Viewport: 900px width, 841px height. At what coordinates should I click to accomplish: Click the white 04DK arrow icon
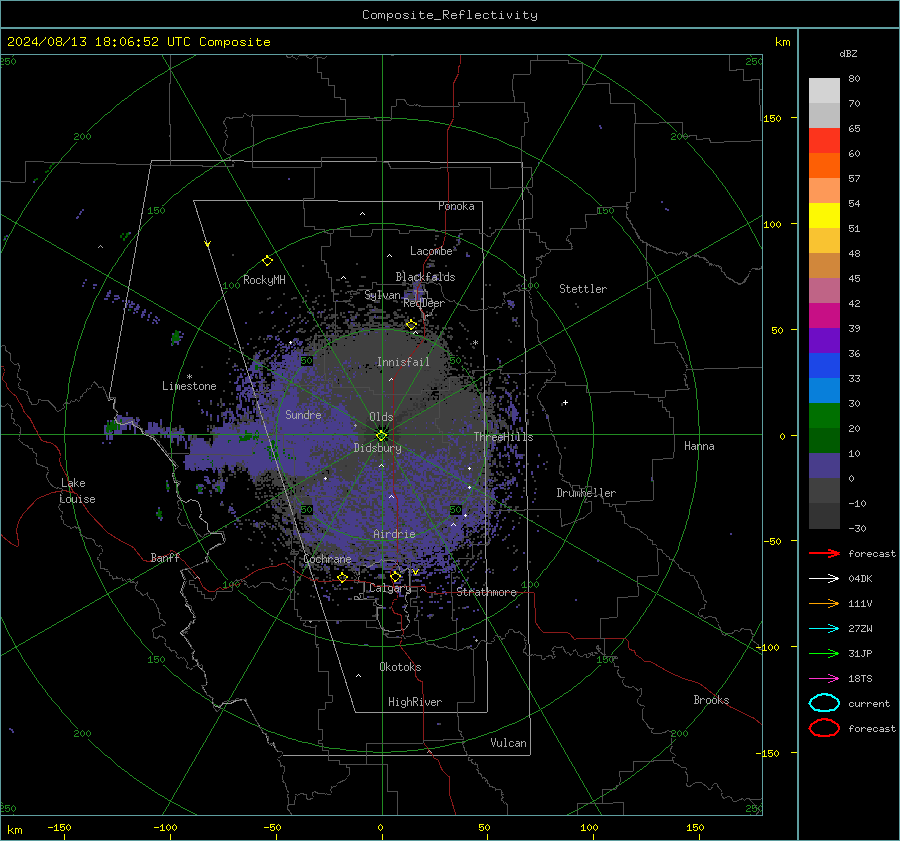[x=824, y=578]
